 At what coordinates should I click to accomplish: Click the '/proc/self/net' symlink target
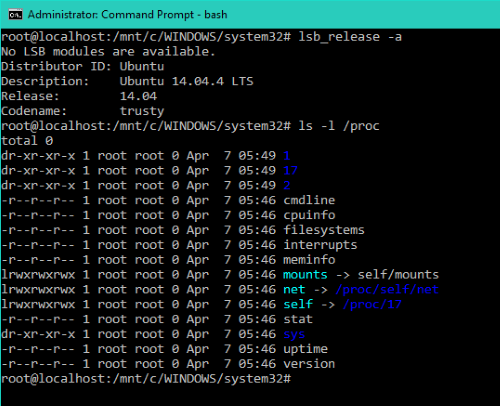pyautogui.click(x=387, y=290)
